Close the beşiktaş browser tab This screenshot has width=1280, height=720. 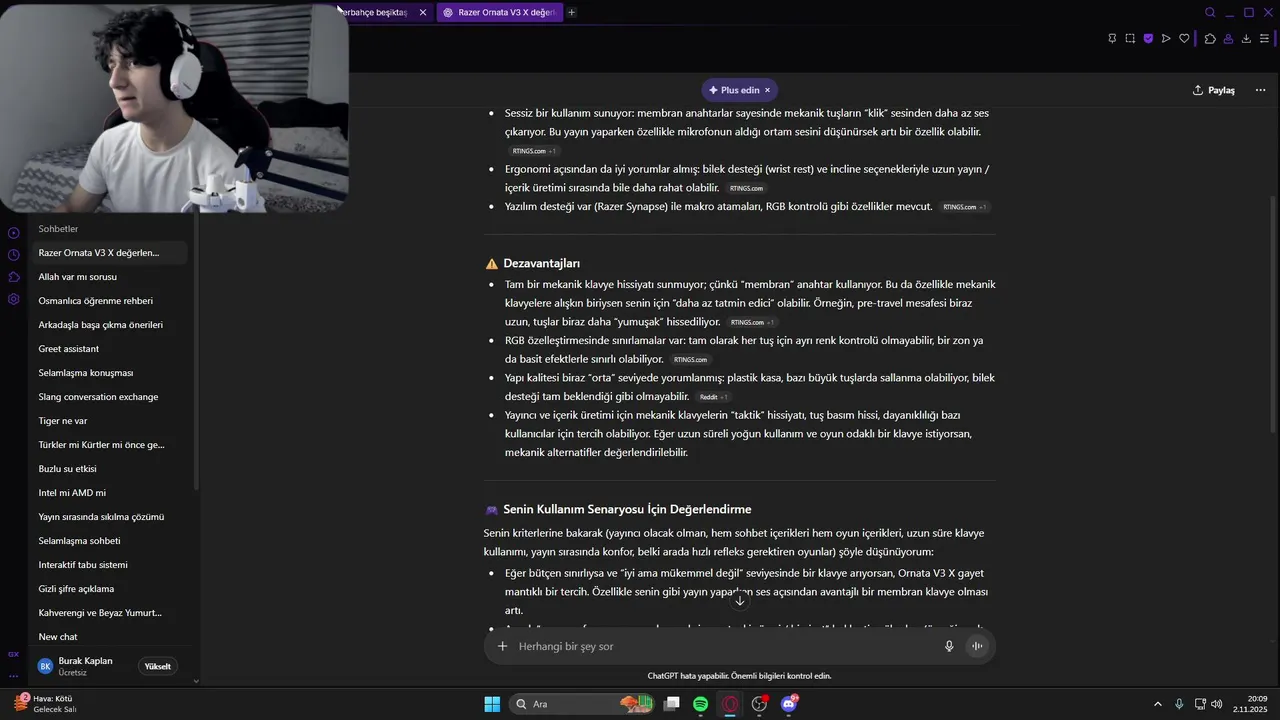point(423,12)
